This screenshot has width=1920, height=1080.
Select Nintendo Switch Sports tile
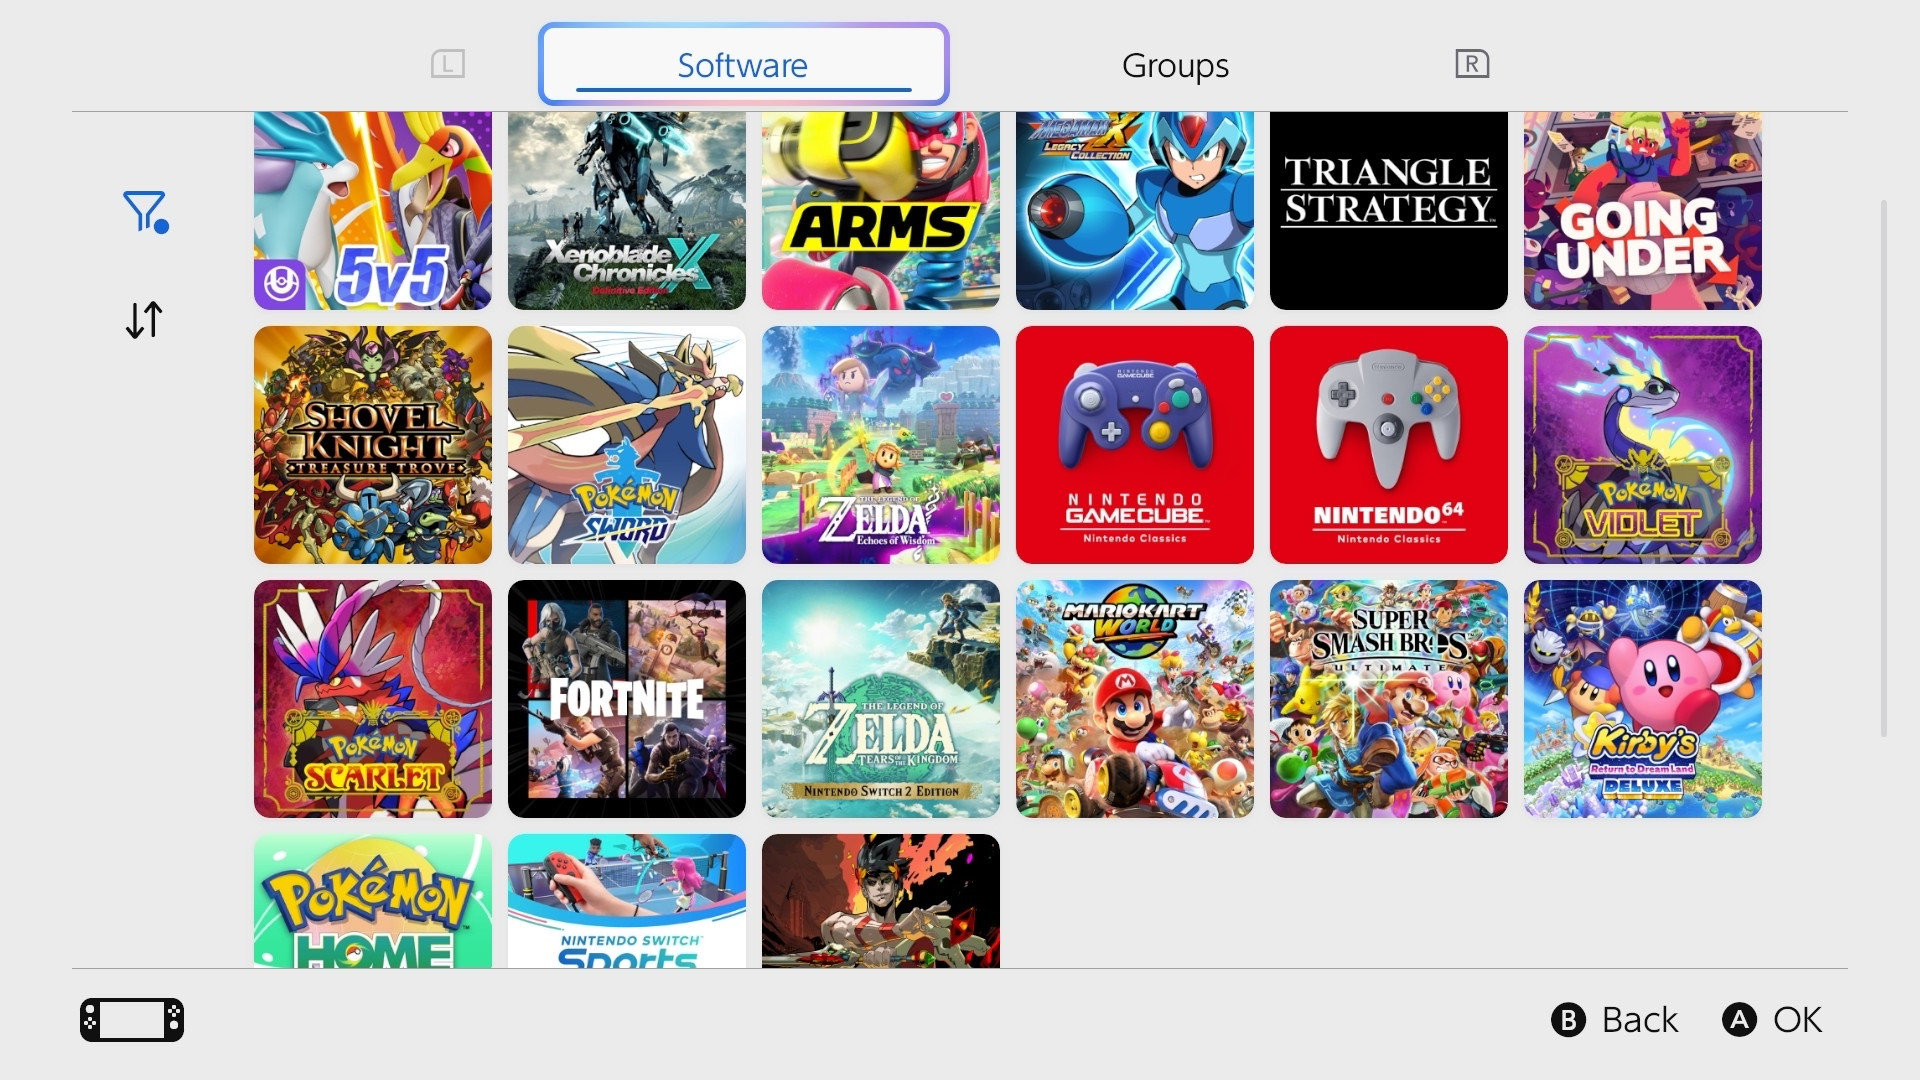pyautogui.click(x=627, y=901)
